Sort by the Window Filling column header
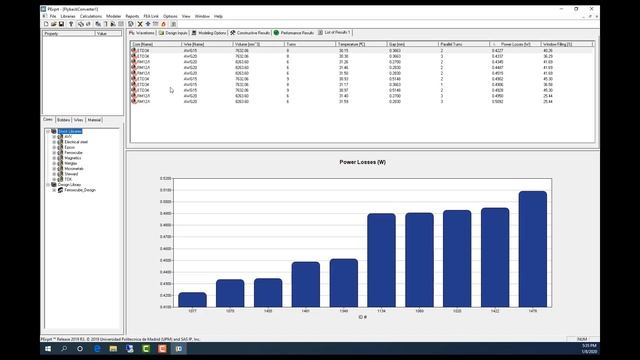 [567, 44]
